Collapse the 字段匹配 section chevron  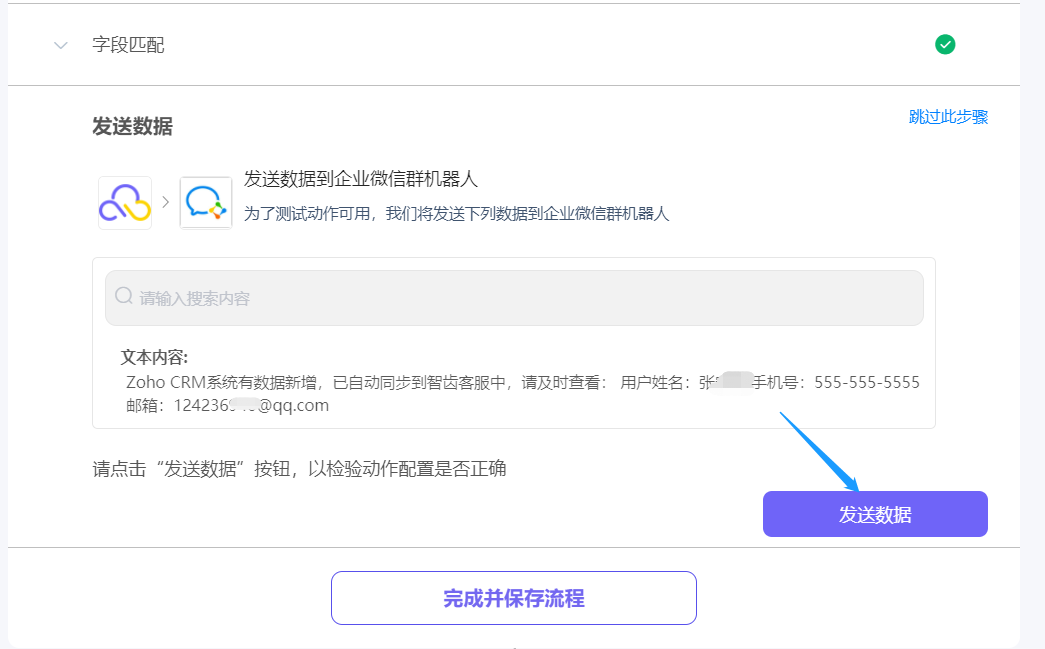(61, 45)
